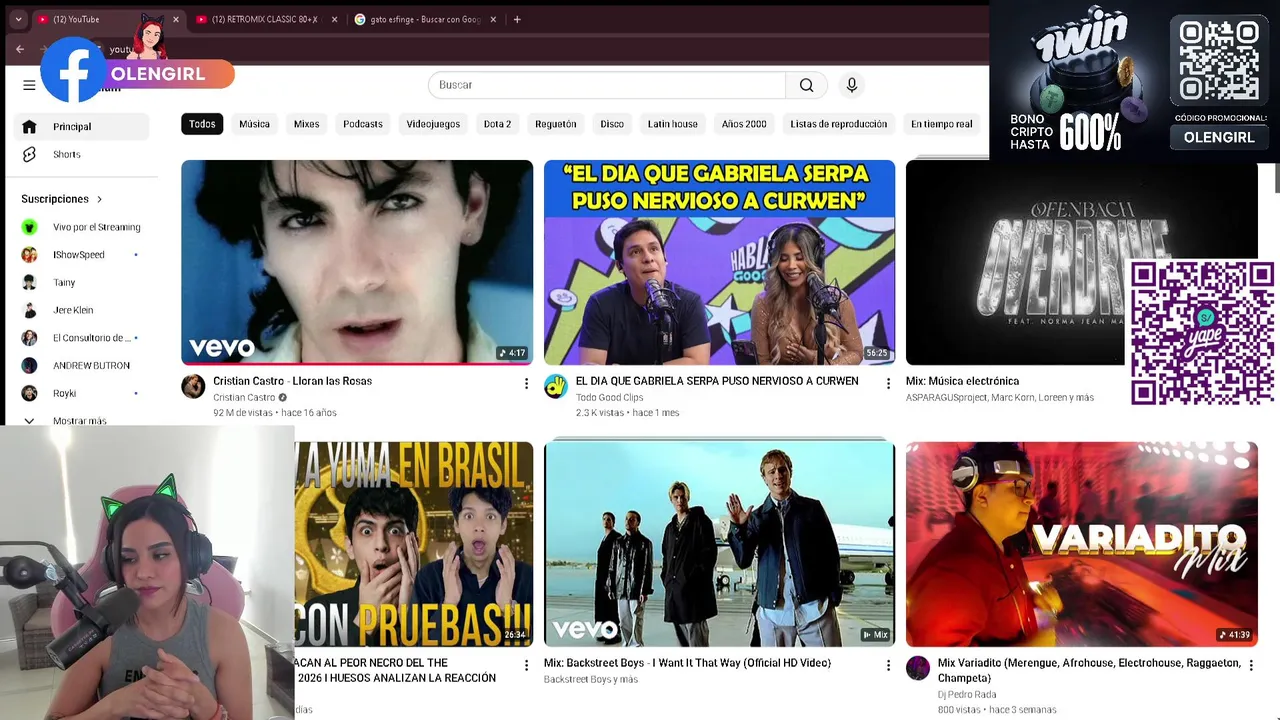This screenshot has width=1280, height=720.
Task: Select the Disco filter chip
Action: pos(612,124)
